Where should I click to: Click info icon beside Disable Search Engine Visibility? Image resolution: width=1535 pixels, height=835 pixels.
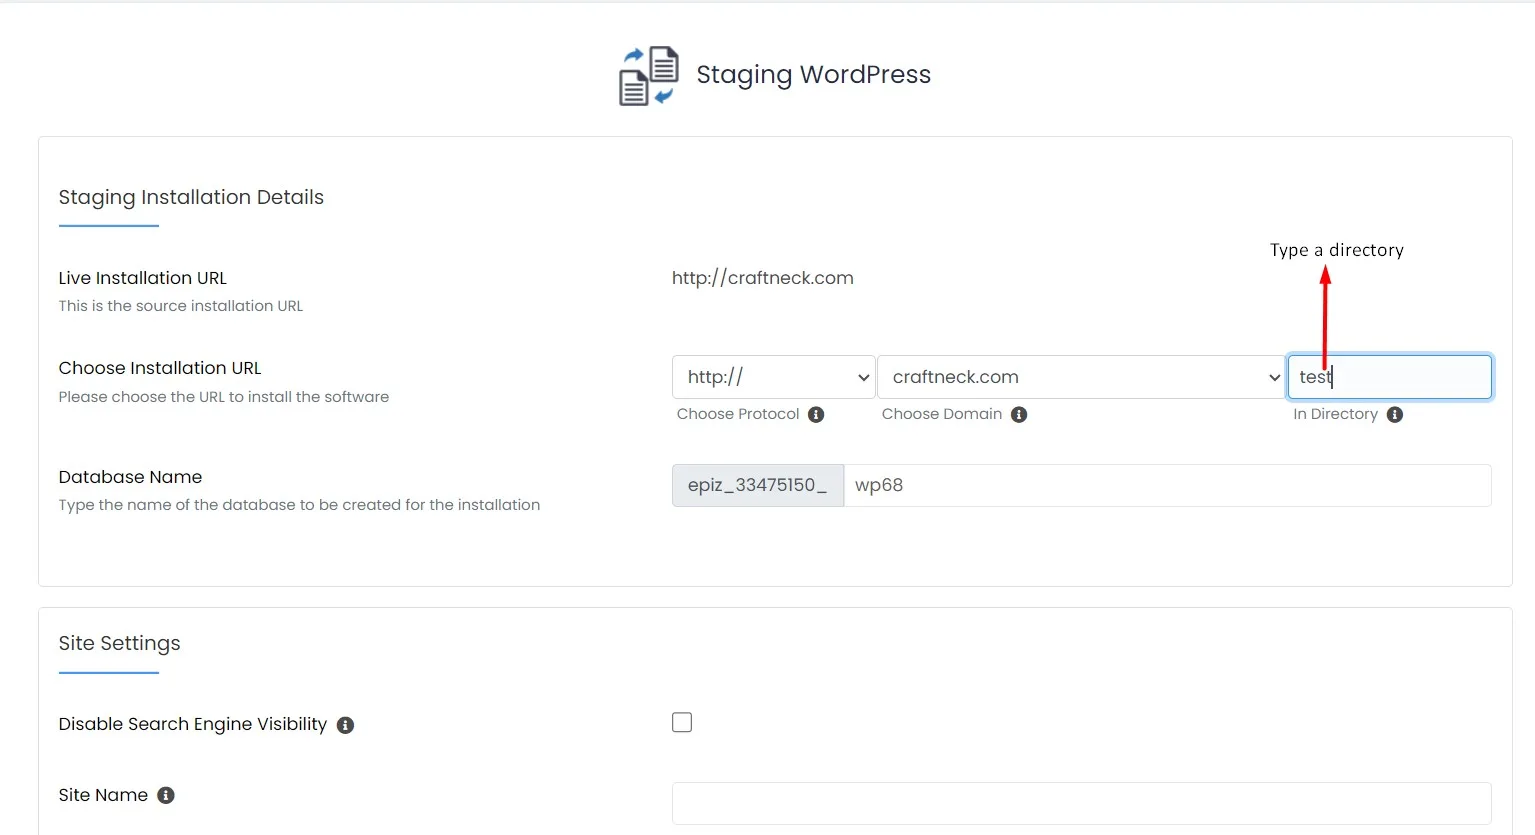pos(345,725)
